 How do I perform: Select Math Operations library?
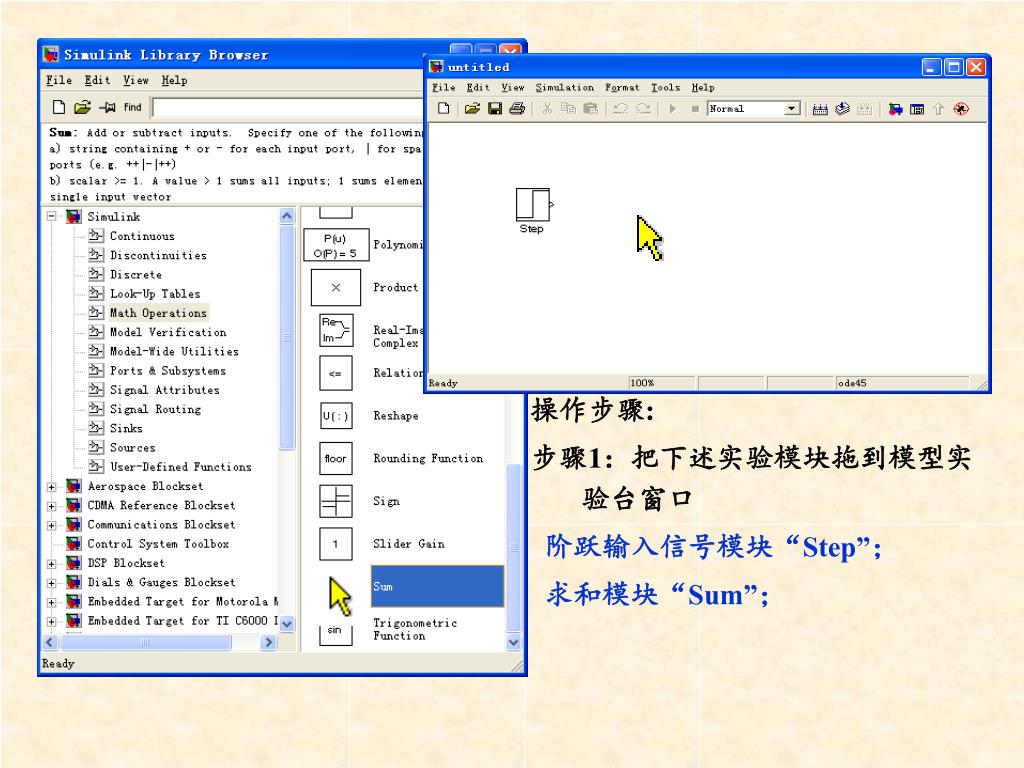(x=158, y=313)
